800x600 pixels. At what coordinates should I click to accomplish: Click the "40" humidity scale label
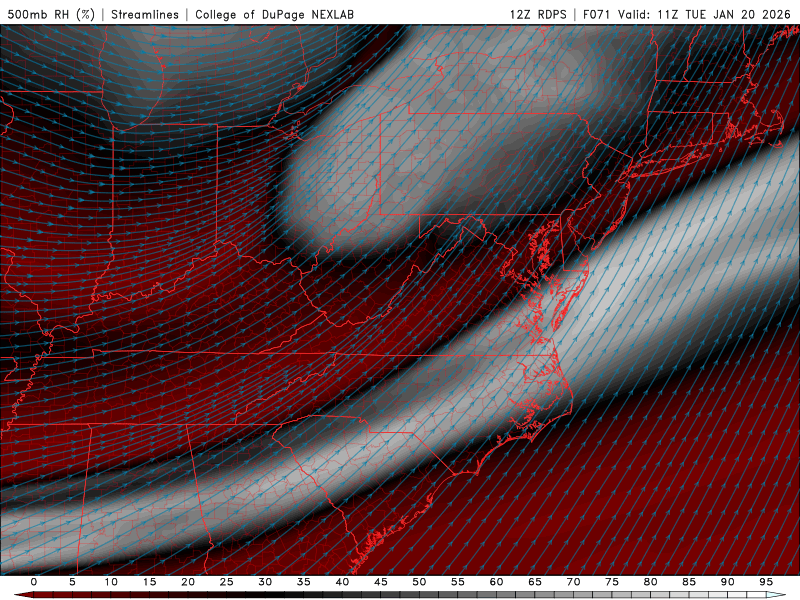tap(342, 582)
